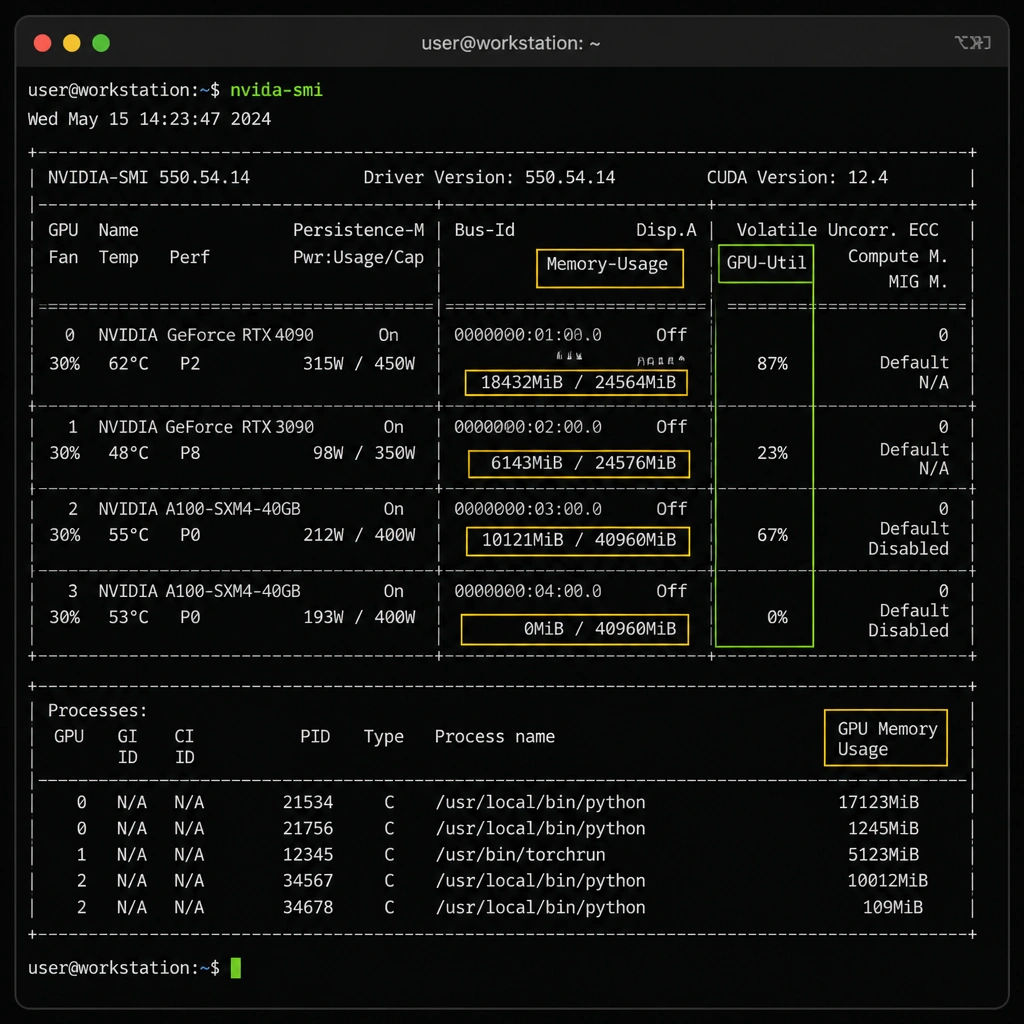This screenshot has height=1024, width=1024.
Task: Click process ID "34567"
Action: tap(308, 880)
